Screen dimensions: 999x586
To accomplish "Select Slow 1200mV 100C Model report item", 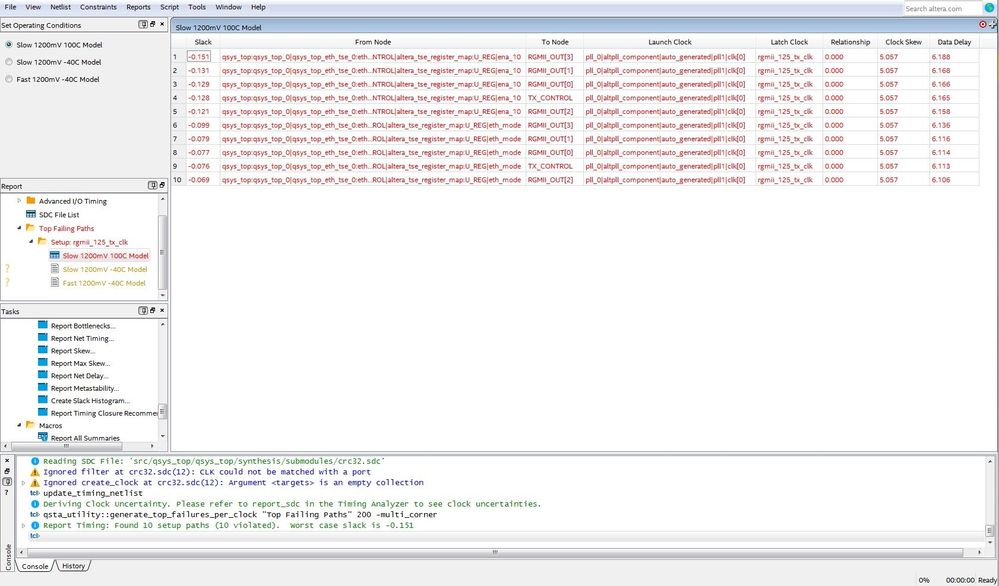I will point(105,255).
